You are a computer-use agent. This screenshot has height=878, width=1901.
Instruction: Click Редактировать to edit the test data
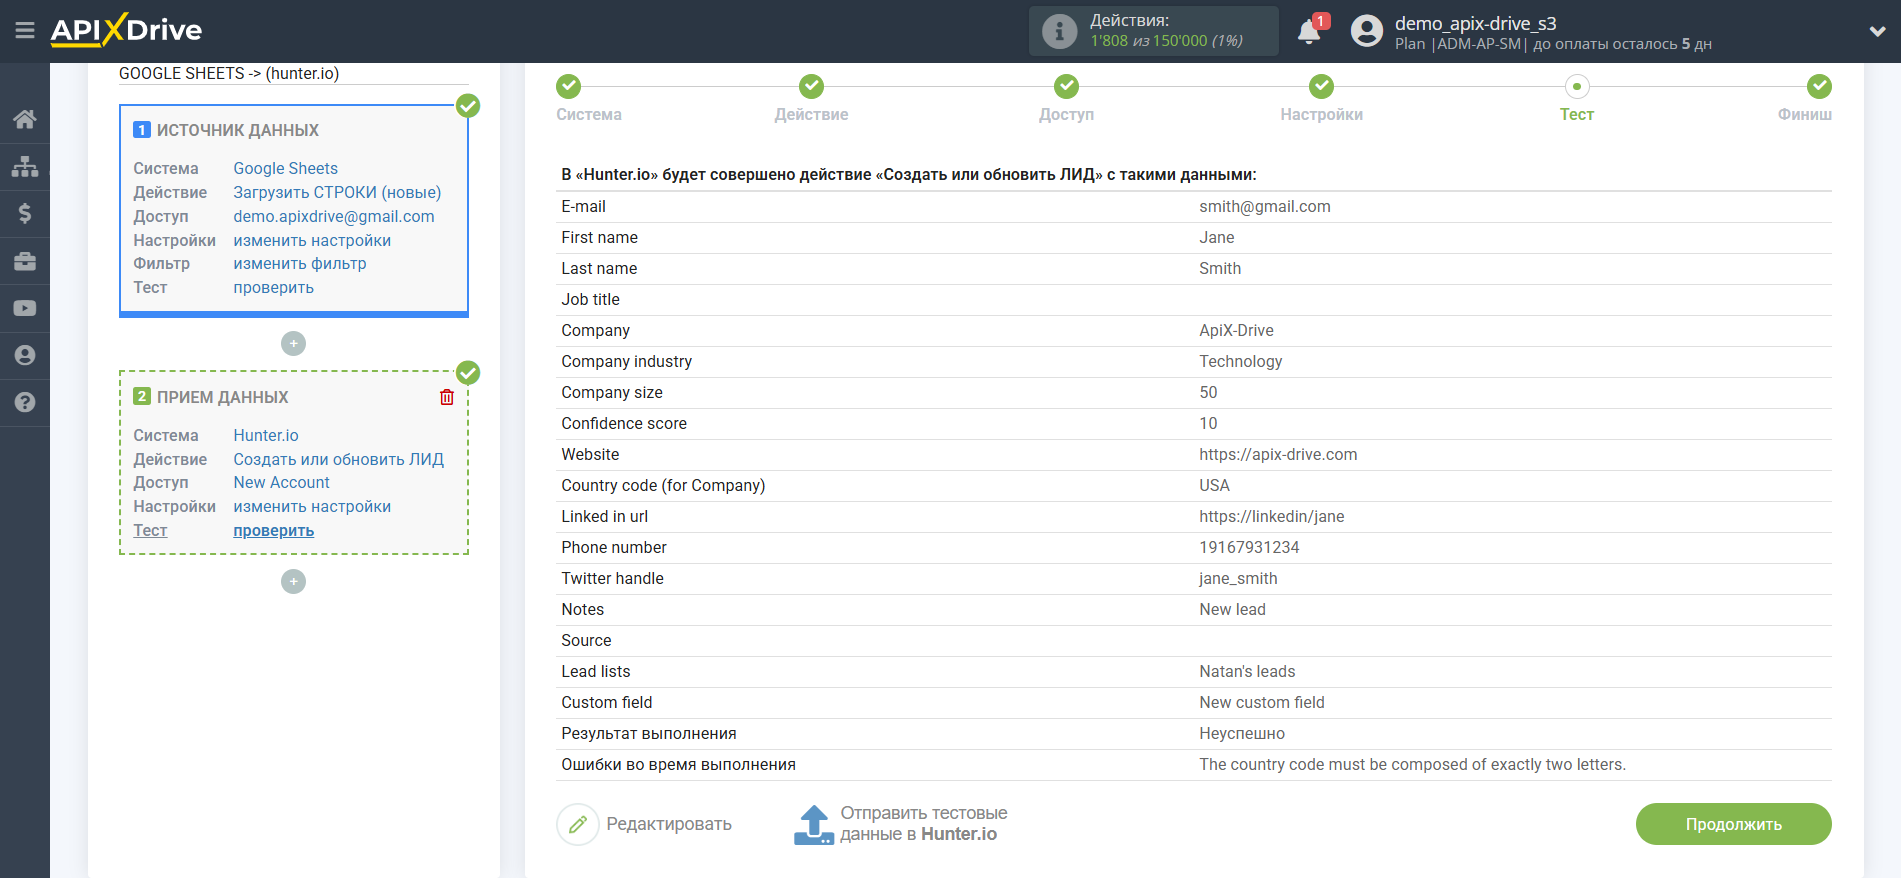tap(645, 824)
